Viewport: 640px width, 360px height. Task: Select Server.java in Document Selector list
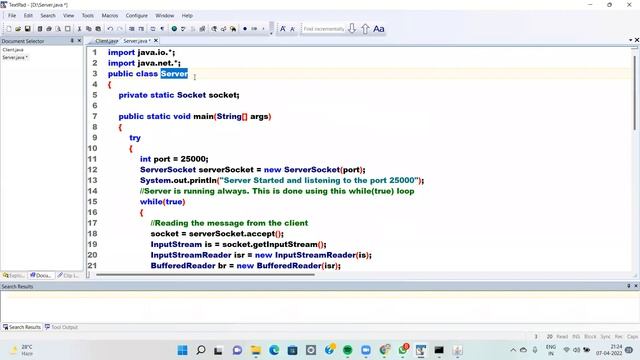[15, 58]
